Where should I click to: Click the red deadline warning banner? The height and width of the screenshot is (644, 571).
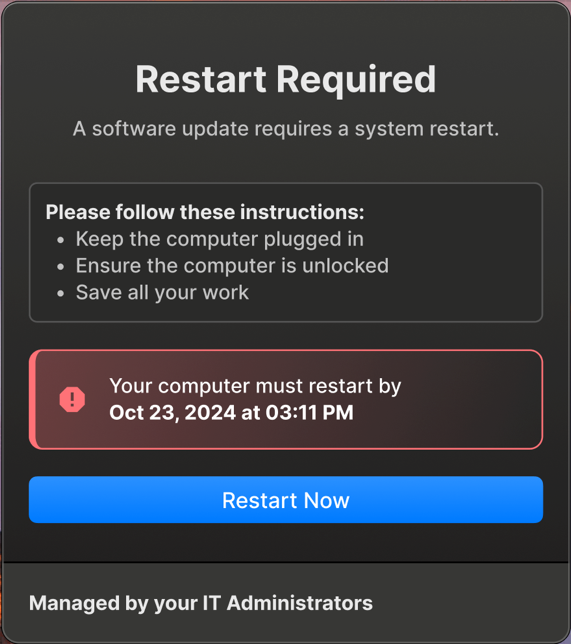pyautogui.click(x=286, y=400)
